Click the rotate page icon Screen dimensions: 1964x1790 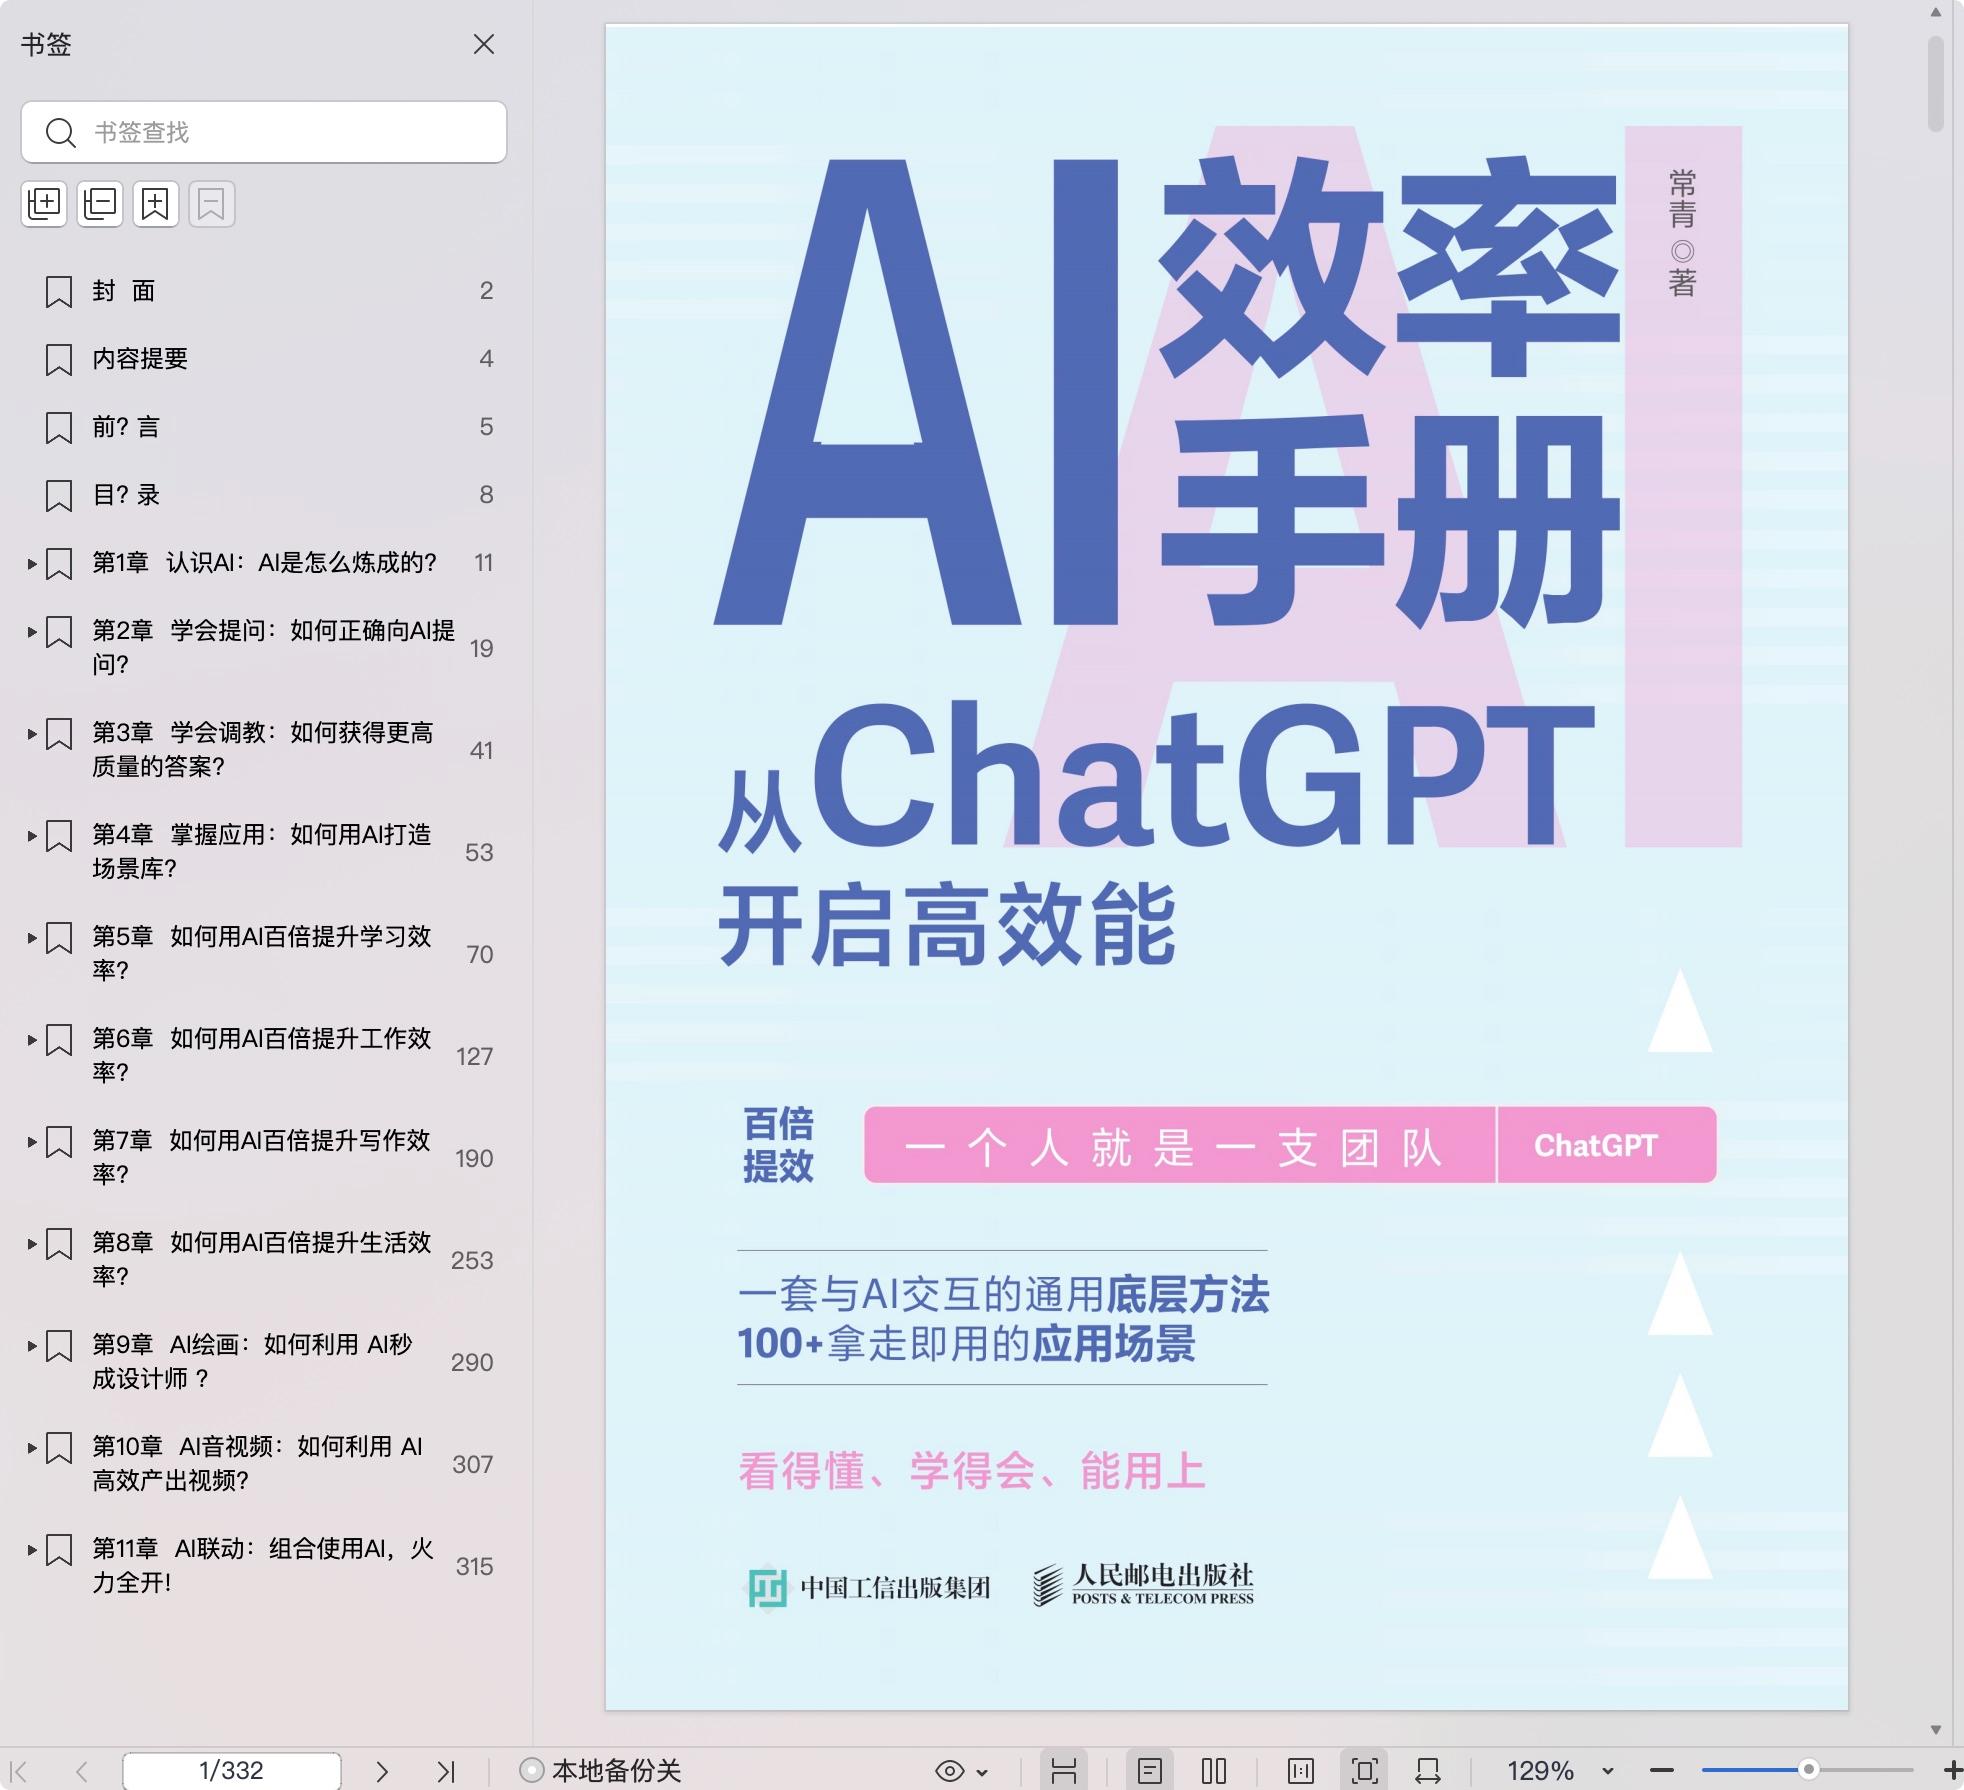point(1428,1771)
